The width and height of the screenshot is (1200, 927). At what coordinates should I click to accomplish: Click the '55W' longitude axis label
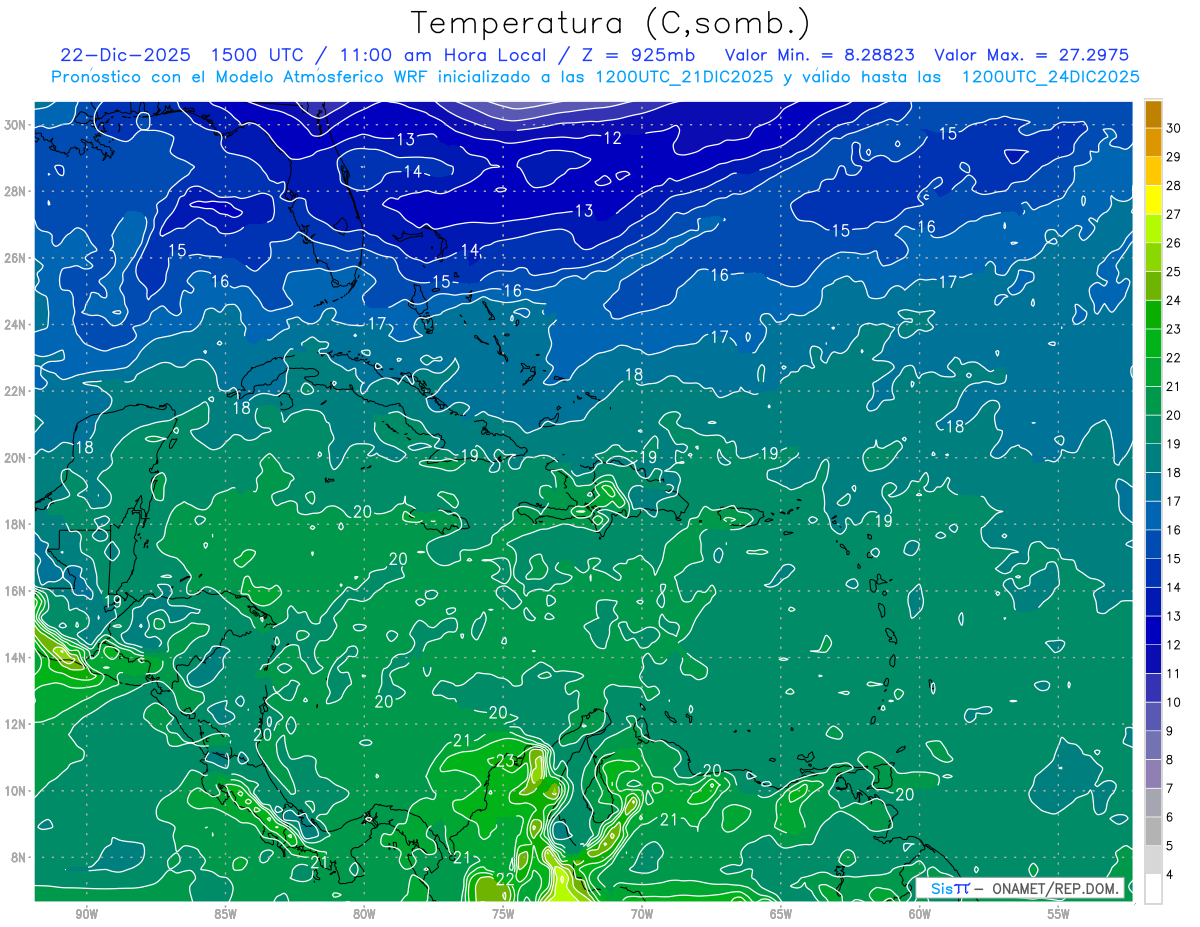coord(1059,914)
